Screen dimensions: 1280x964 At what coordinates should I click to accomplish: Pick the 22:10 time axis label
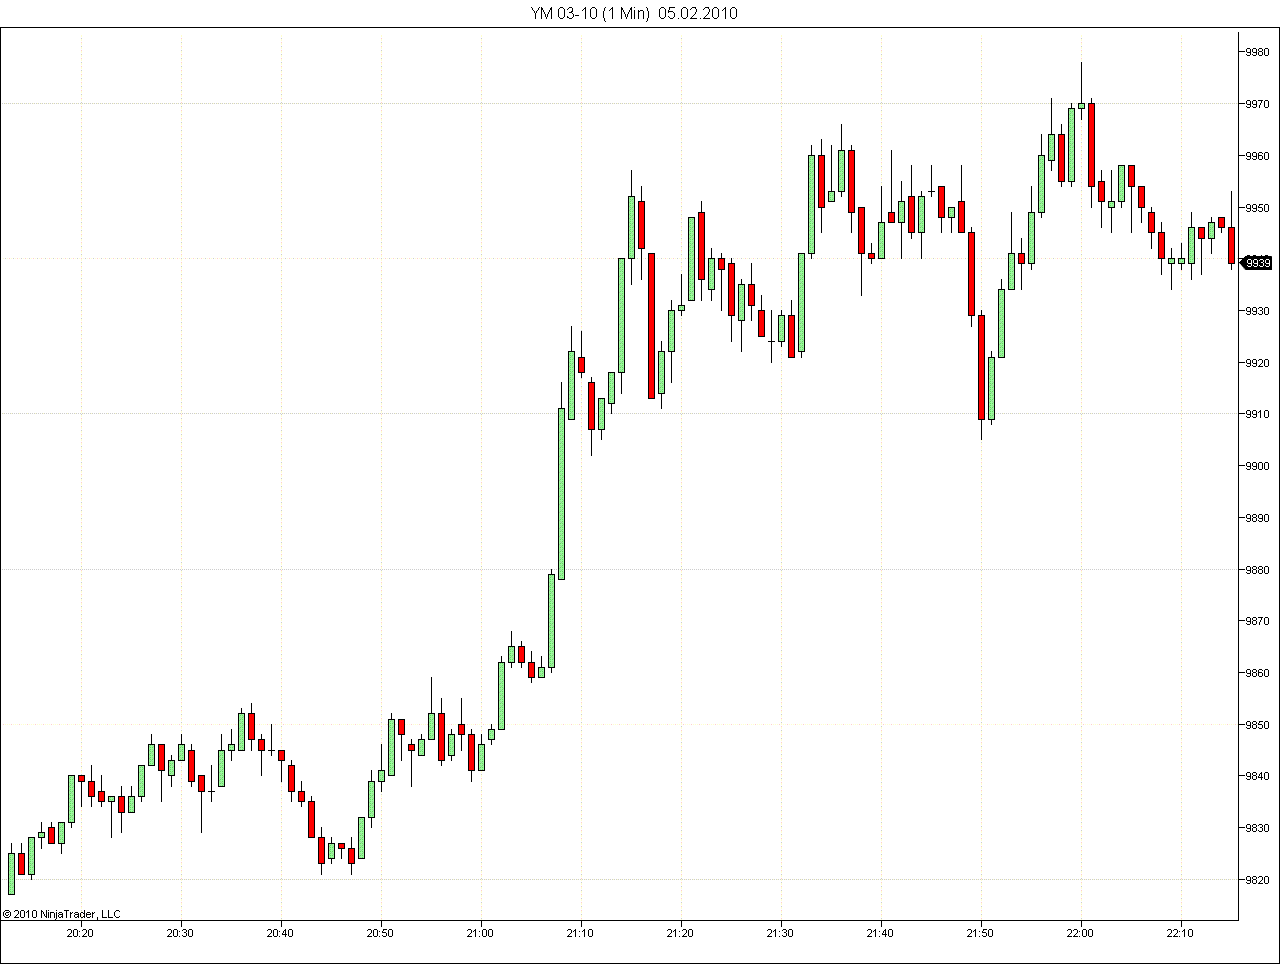point(1180,933)
